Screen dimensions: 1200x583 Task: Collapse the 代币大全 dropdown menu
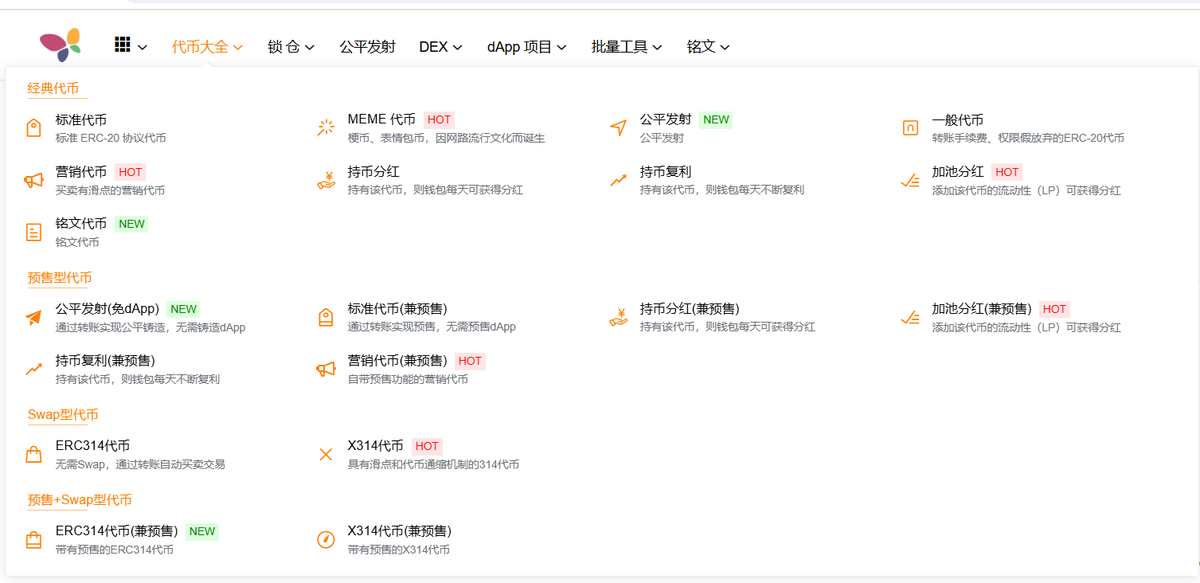click(207, 46)
